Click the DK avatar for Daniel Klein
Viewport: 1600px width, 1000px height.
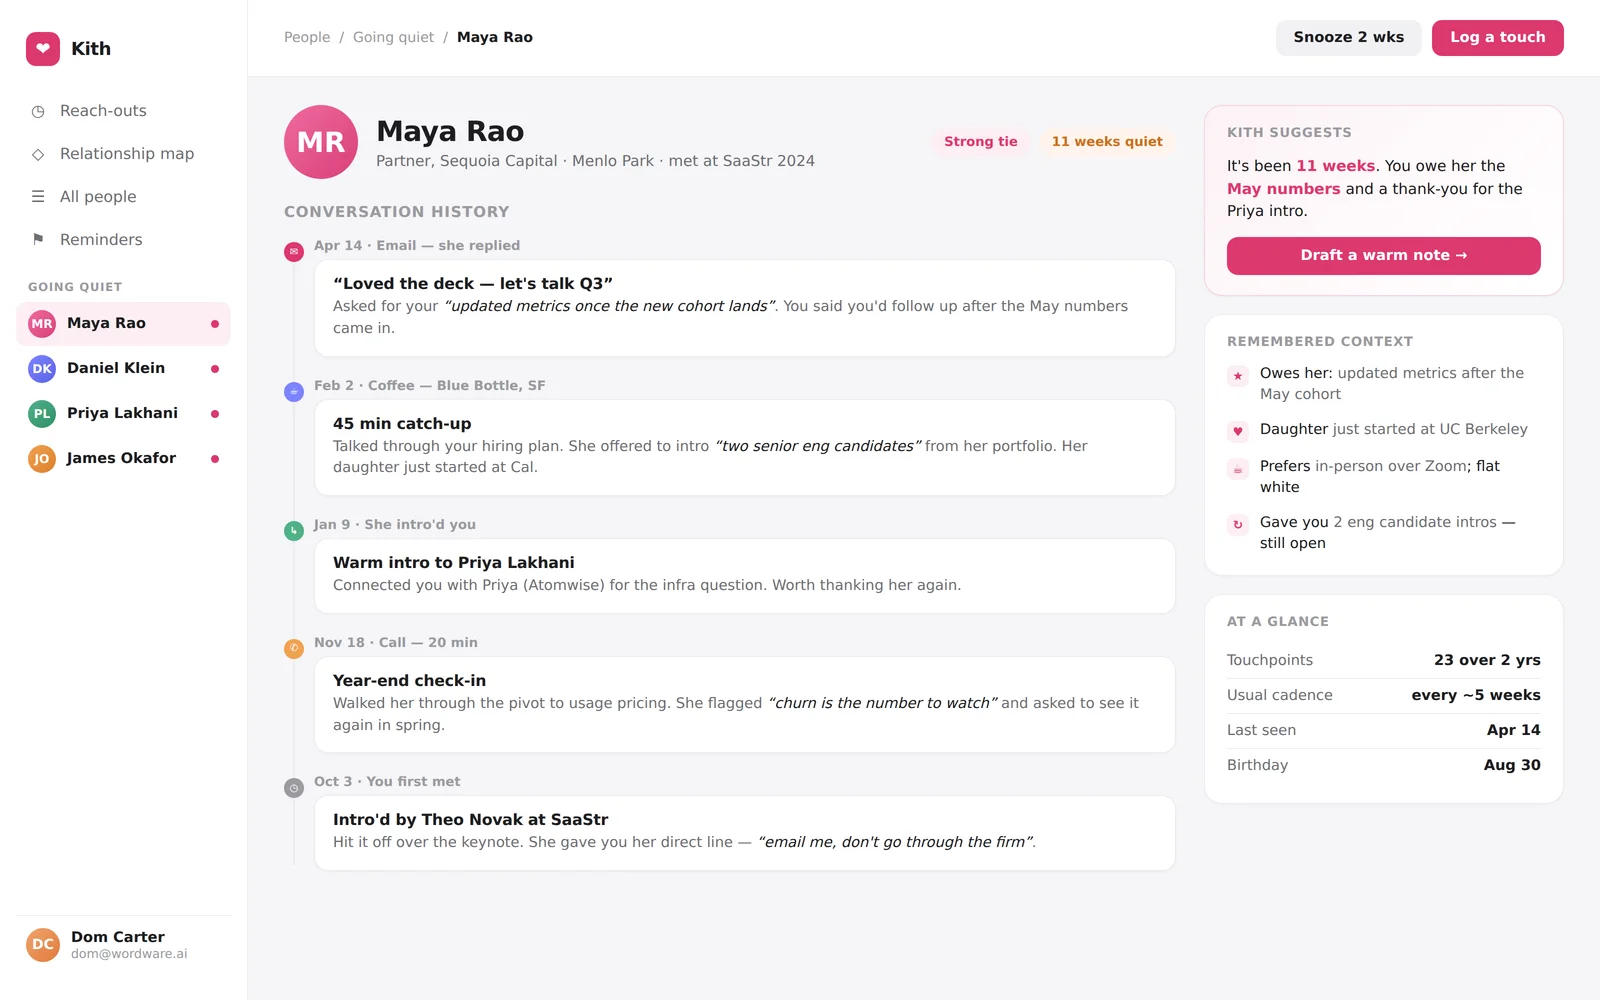coord(42,369)
